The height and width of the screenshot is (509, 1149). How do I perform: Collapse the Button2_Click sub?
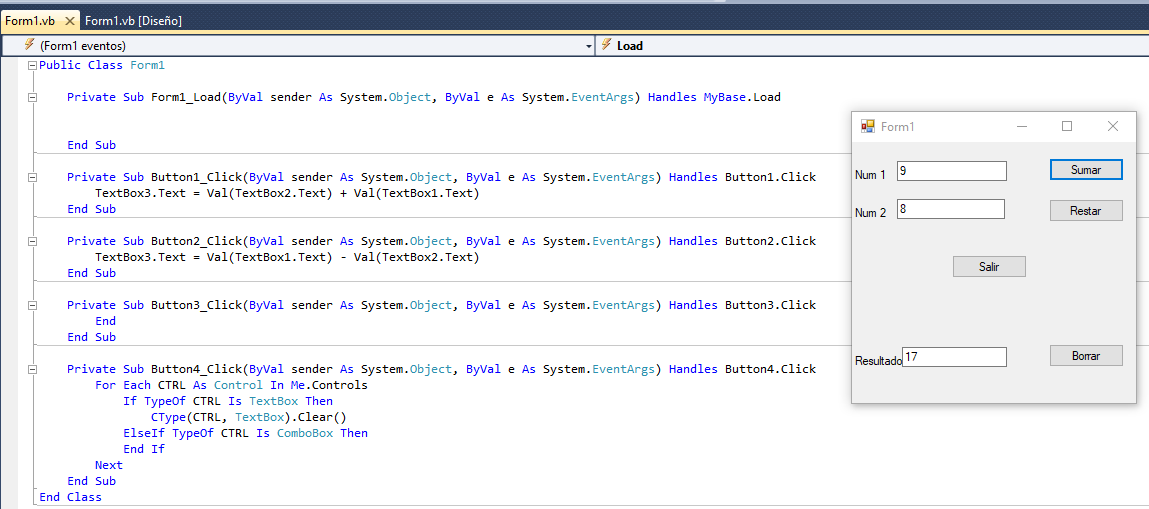pos(31,242)
